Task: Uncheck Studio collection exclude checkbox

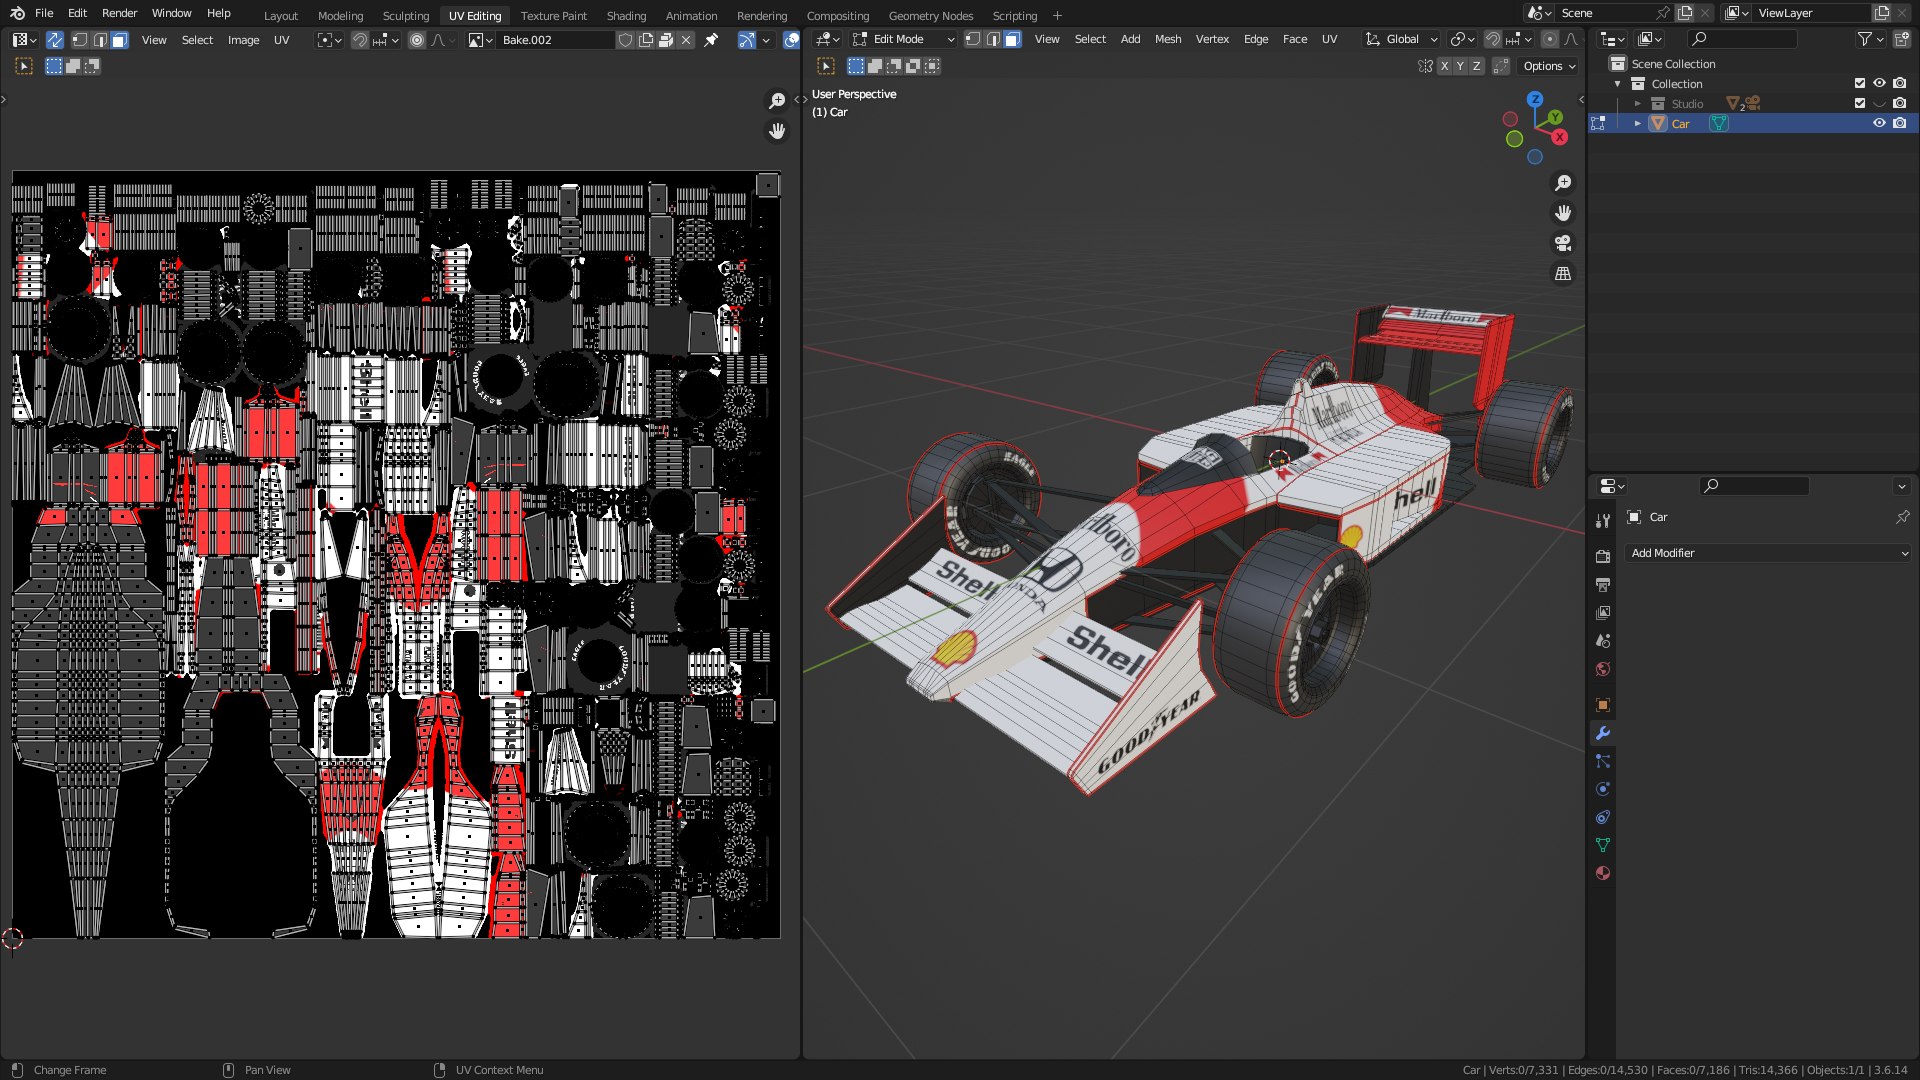Action: (x=1860, y=103)
